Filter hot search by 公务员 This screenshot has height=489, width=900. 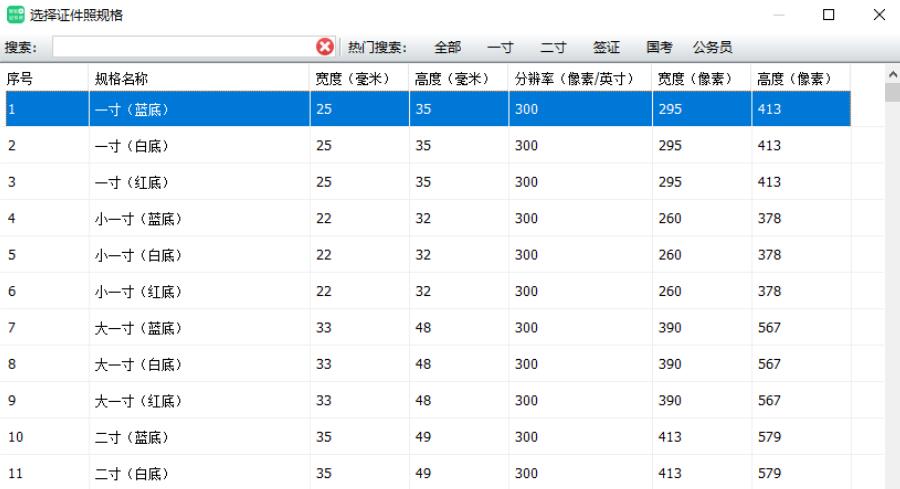pos(712,47)
